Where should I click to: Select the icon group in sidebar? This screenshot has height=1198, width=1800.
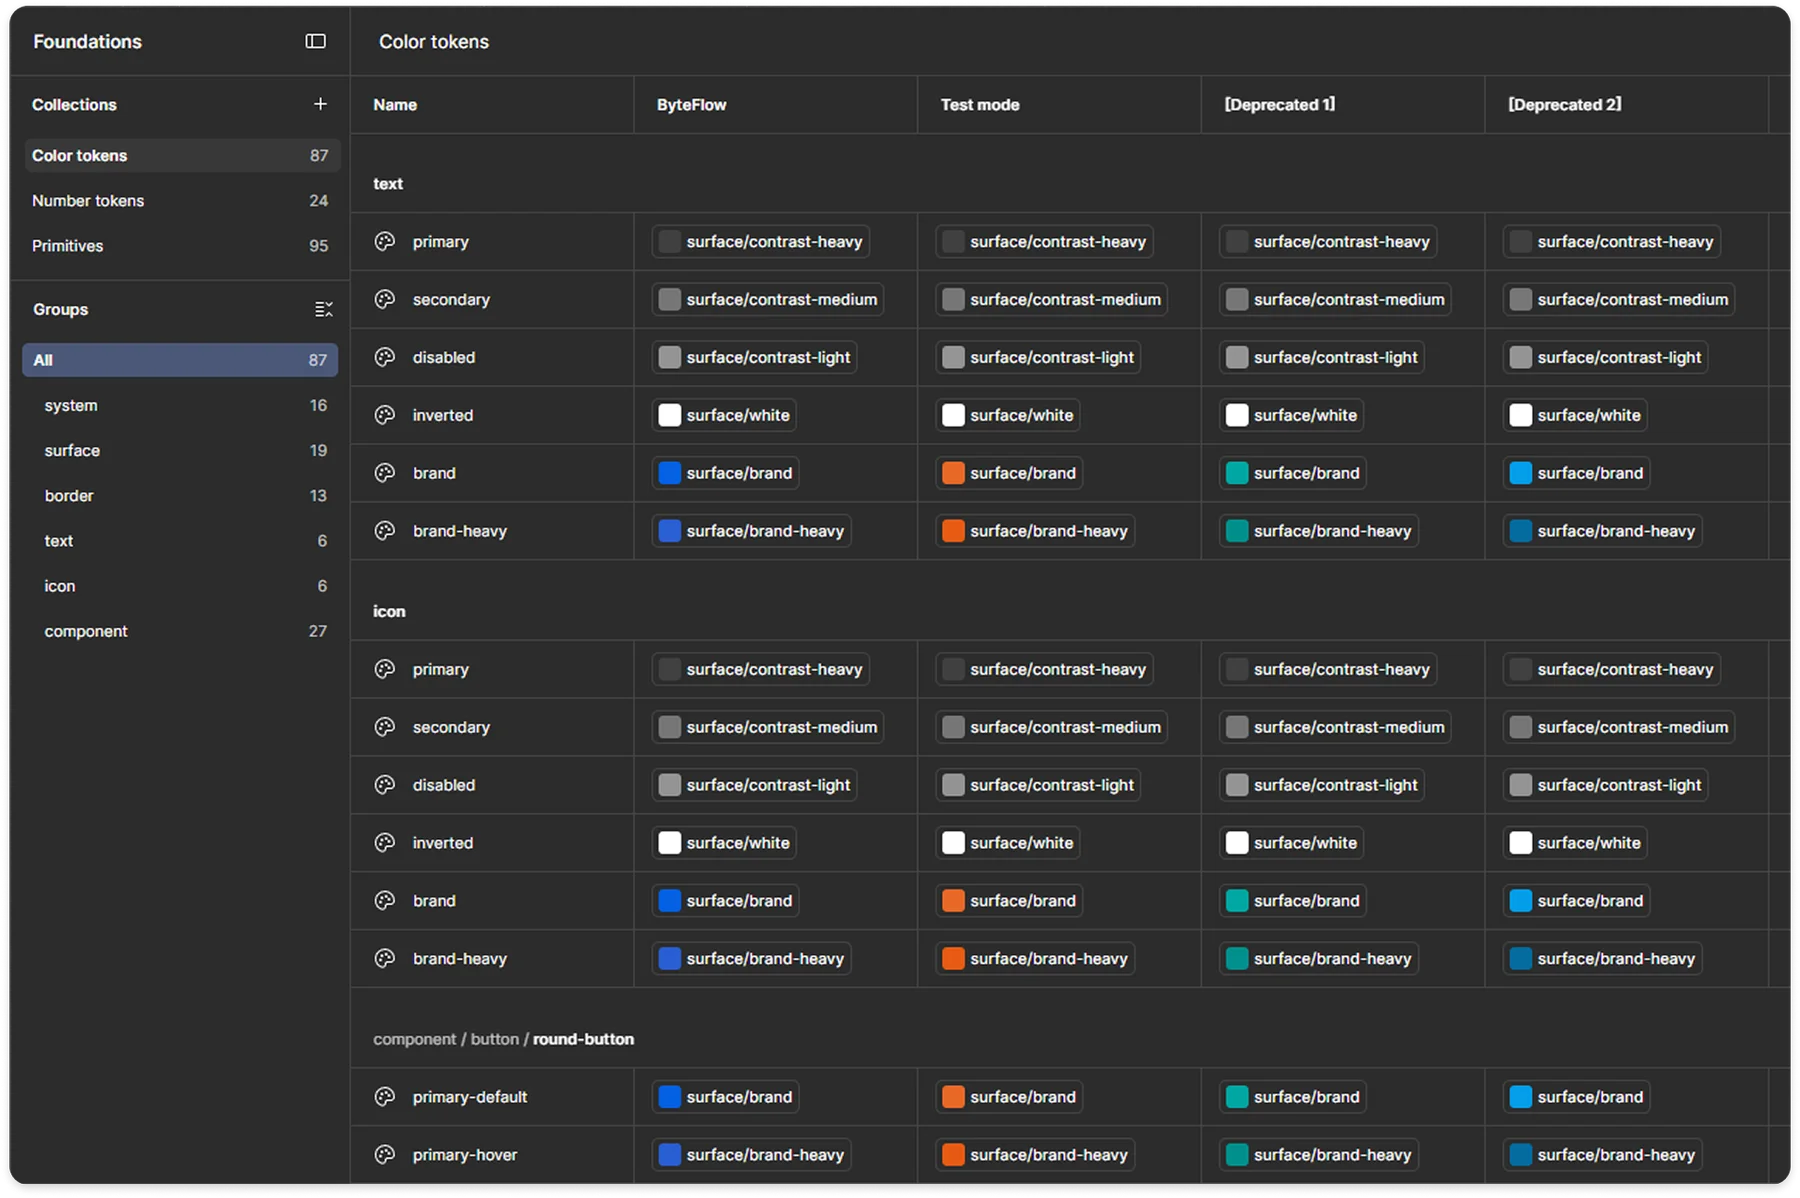click(x=180, y=585)
